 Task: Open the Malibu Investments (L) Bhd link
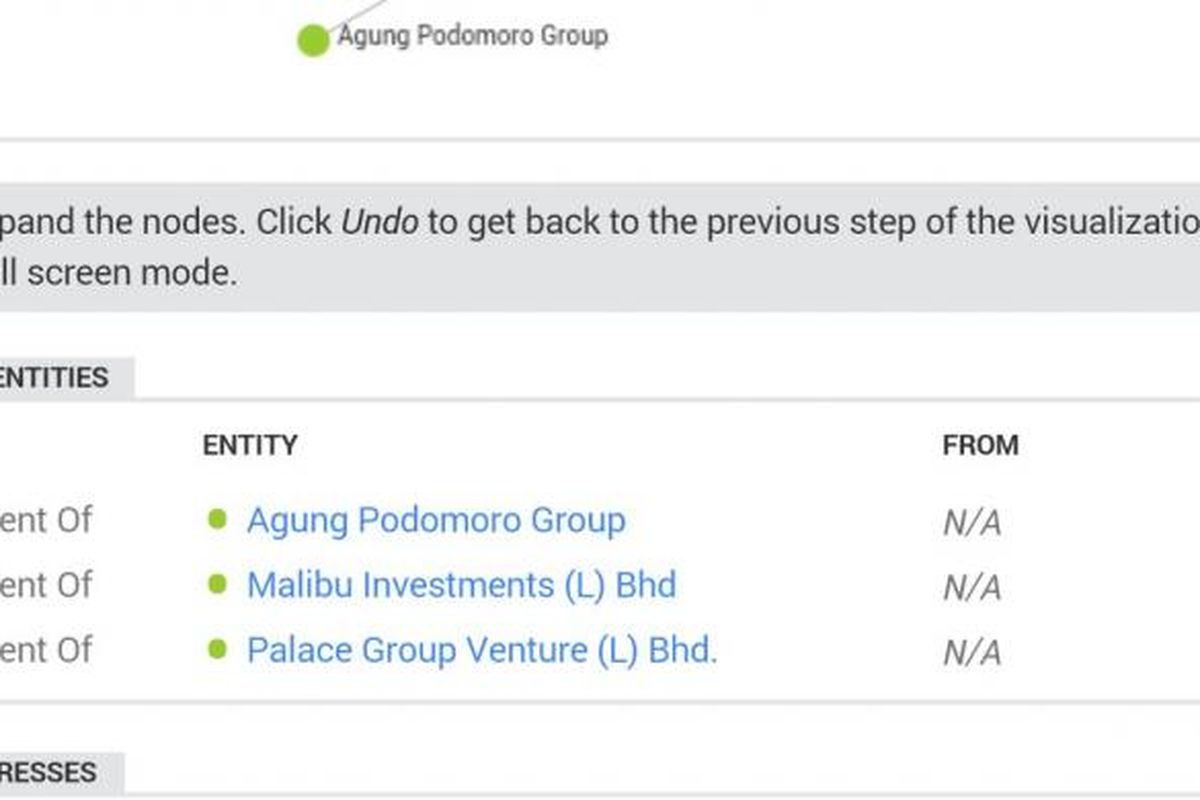pos(461,585)
